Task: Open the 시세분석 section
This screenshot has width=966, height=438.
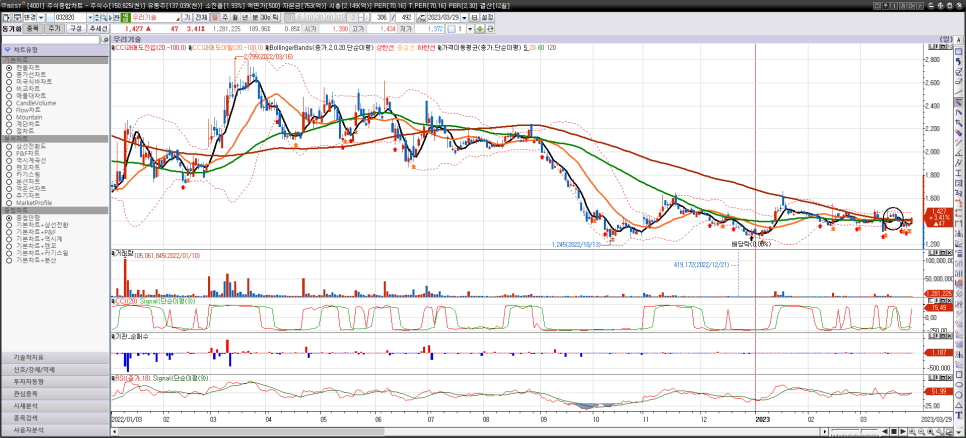Action: pyautogui.click(x=55, y=405)
